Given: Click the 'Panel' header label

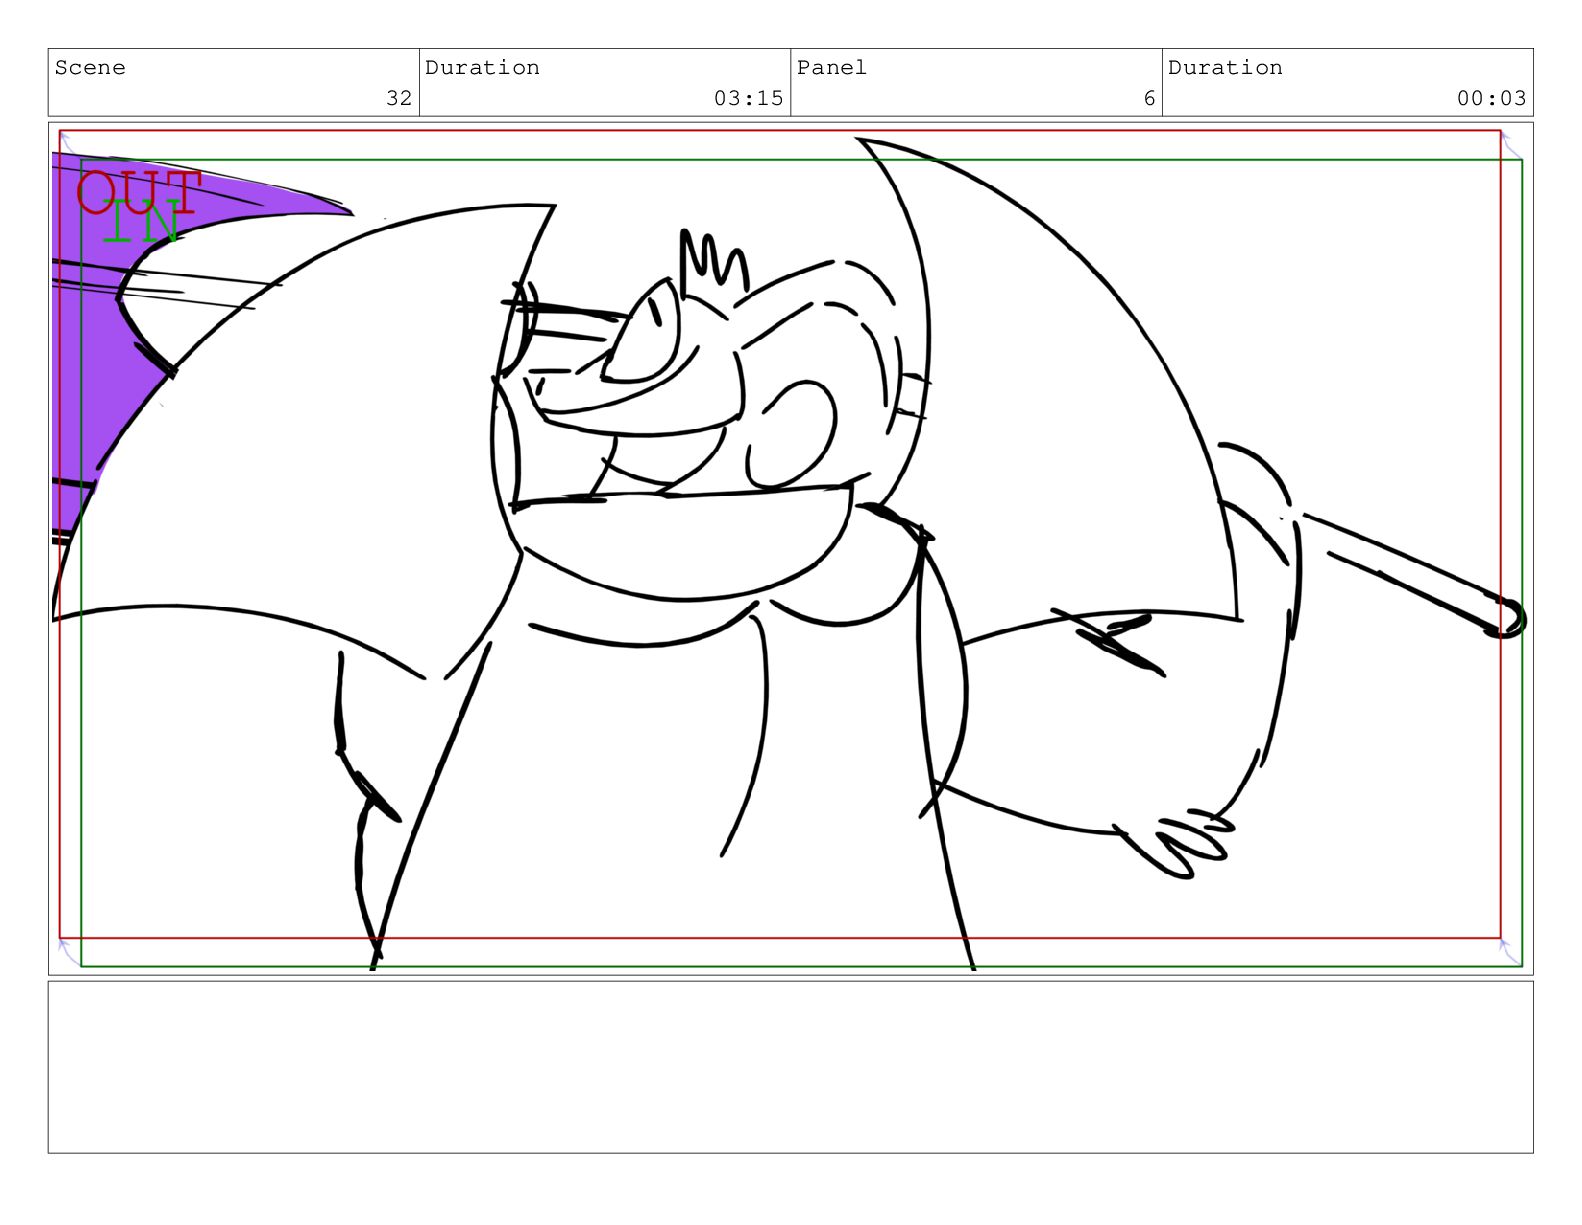Looking at the screenshot, I should click(x=832, y=68).
